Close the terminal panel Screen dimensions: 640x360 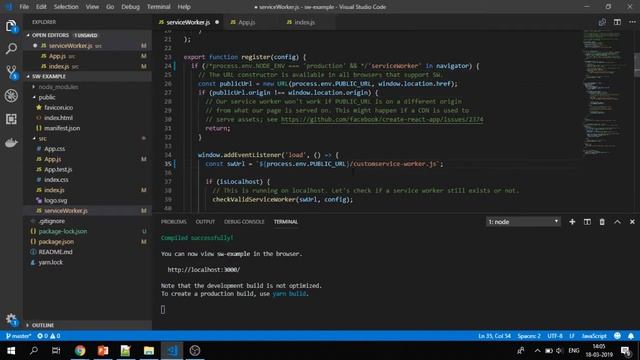632,222
